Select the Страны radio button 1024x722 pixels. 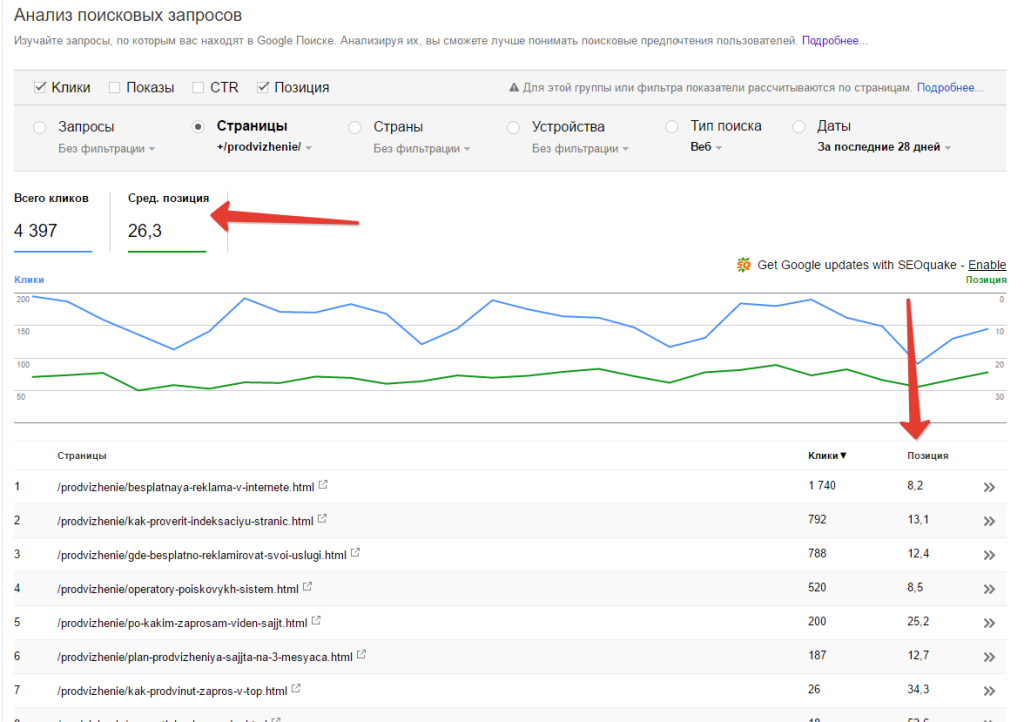(355, 127)
